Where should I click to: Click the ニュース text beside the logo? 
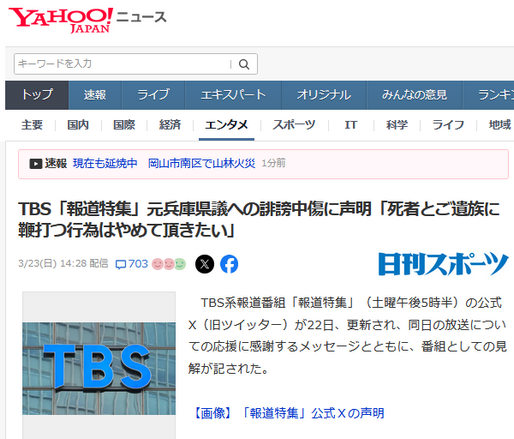pyautogui.click(x=141, y=17)
